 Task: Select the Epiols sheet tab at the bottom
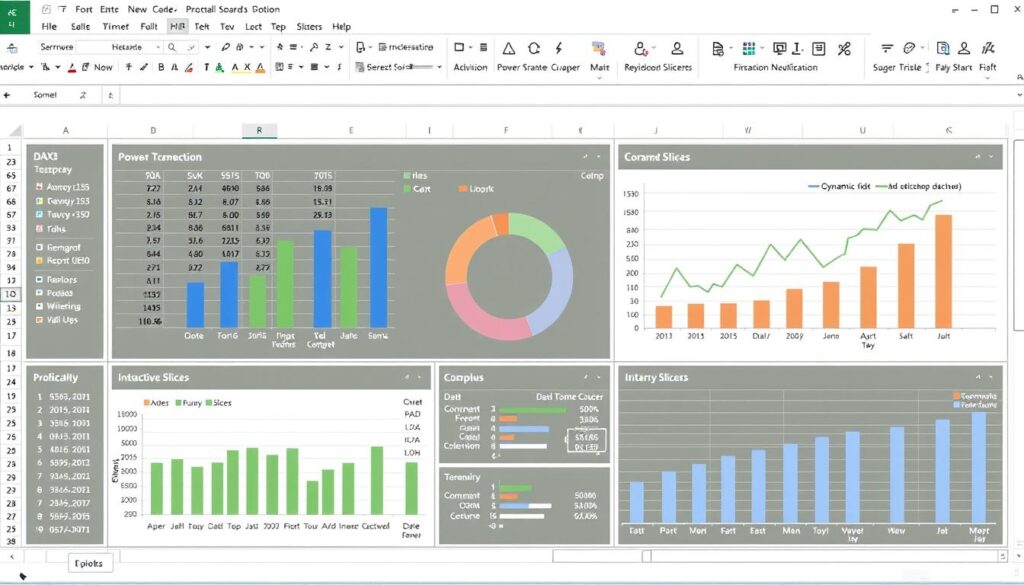pos(90,563)
